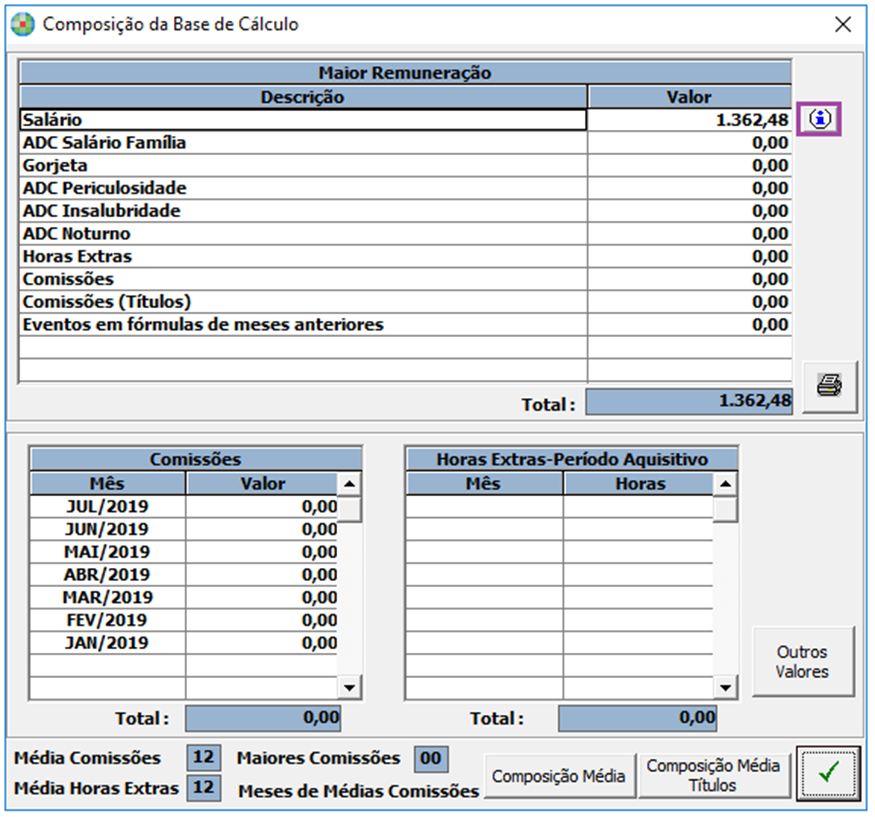Select the ADC Periculosidade row

405,188
